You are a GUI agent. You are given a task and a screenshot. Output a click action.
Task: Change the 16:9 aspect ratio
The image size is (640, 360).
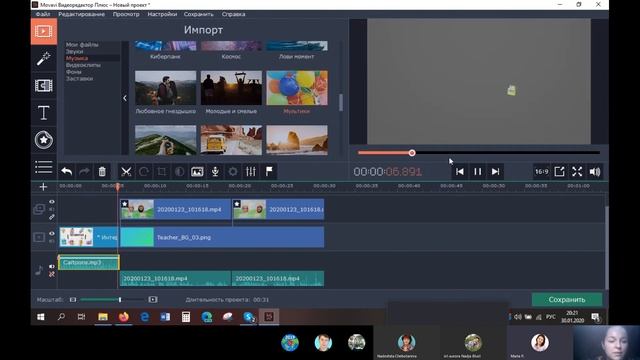pos(541,171)
